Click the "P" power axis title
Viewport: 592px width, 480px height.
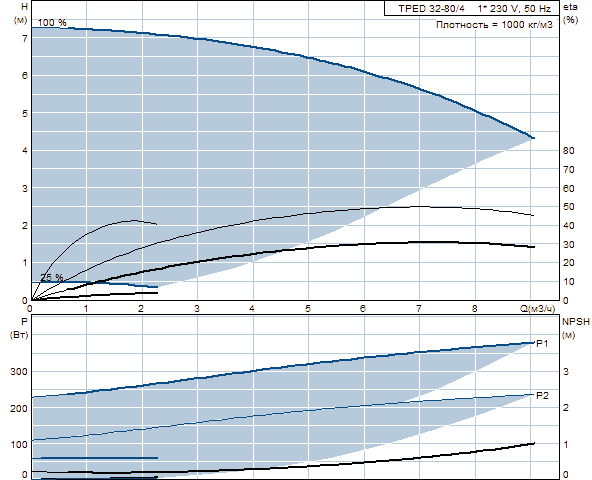click(25, 321)
